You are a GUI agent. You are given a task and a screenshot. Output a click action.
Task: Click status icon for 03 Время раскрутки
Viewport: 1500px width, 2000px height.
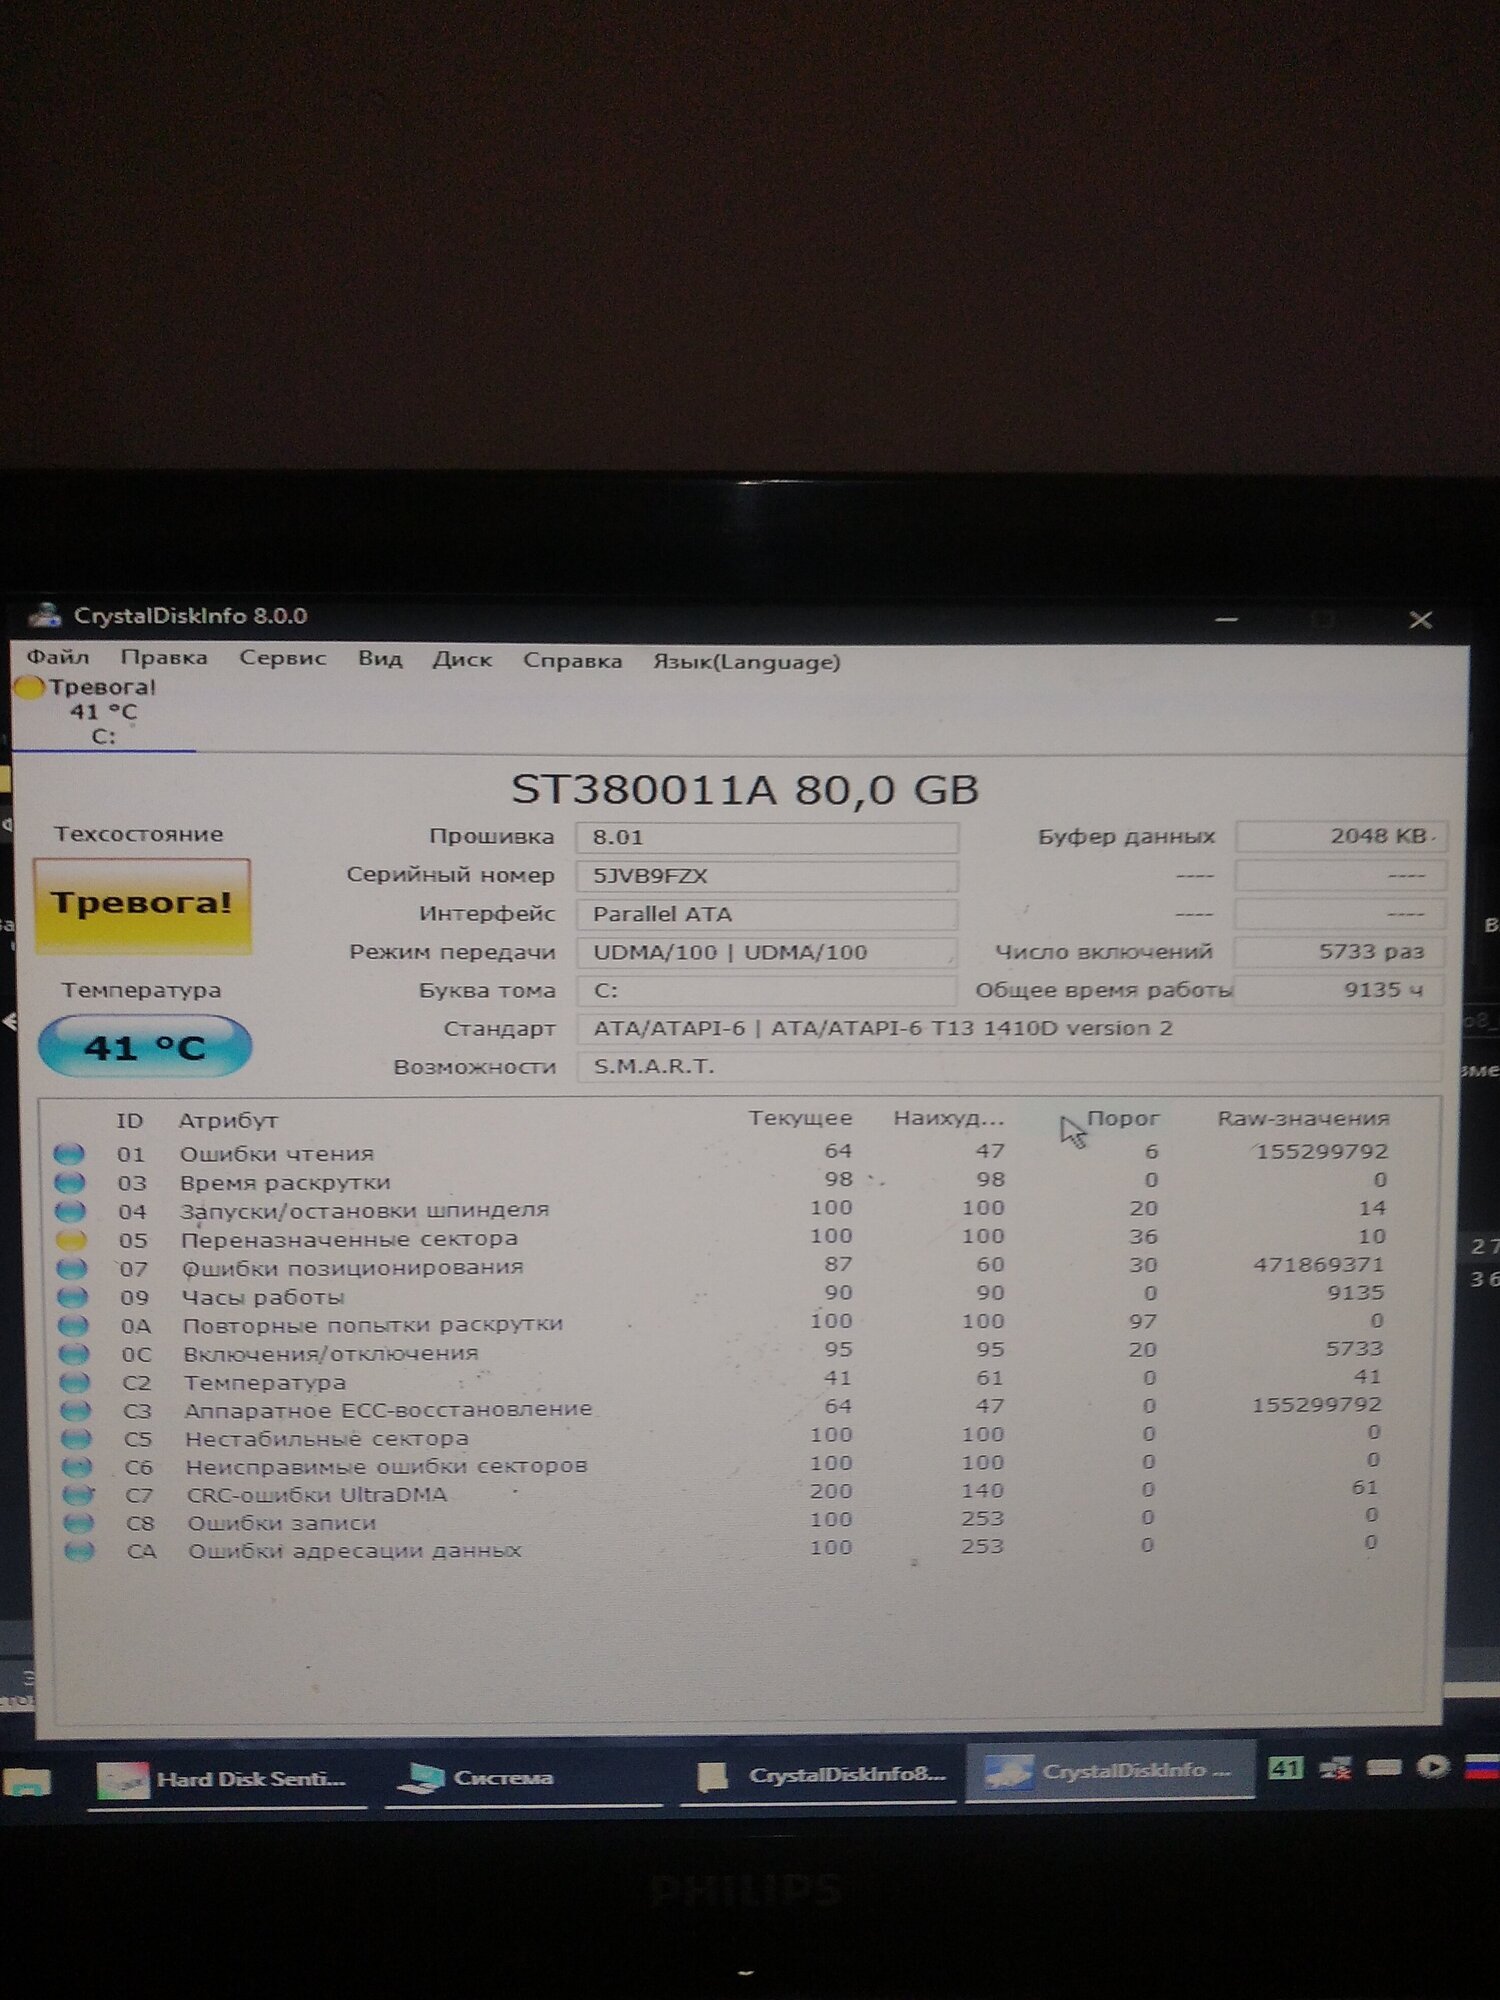pos(70,1182)
